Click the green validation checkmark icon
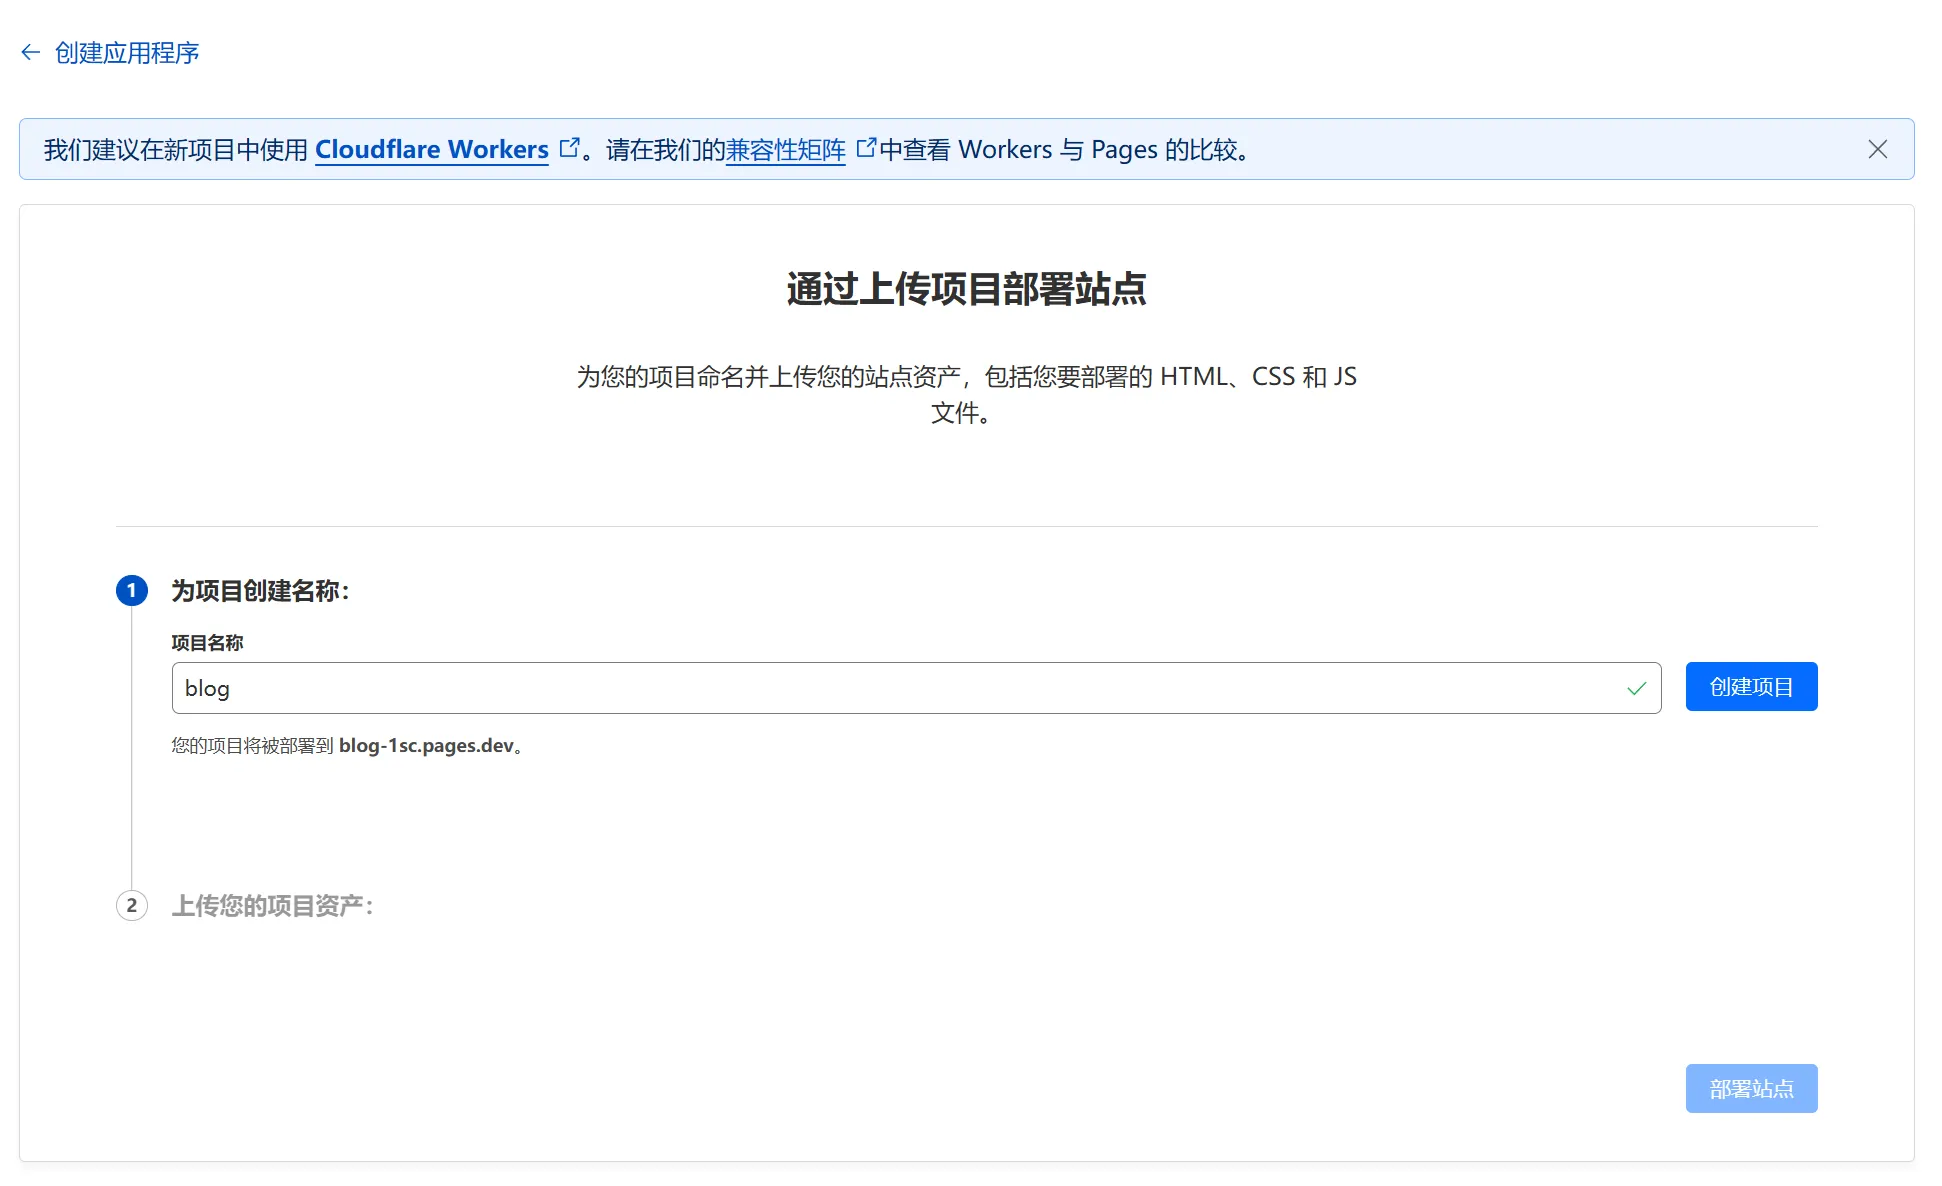1942x1186 pixels. 1636,688
